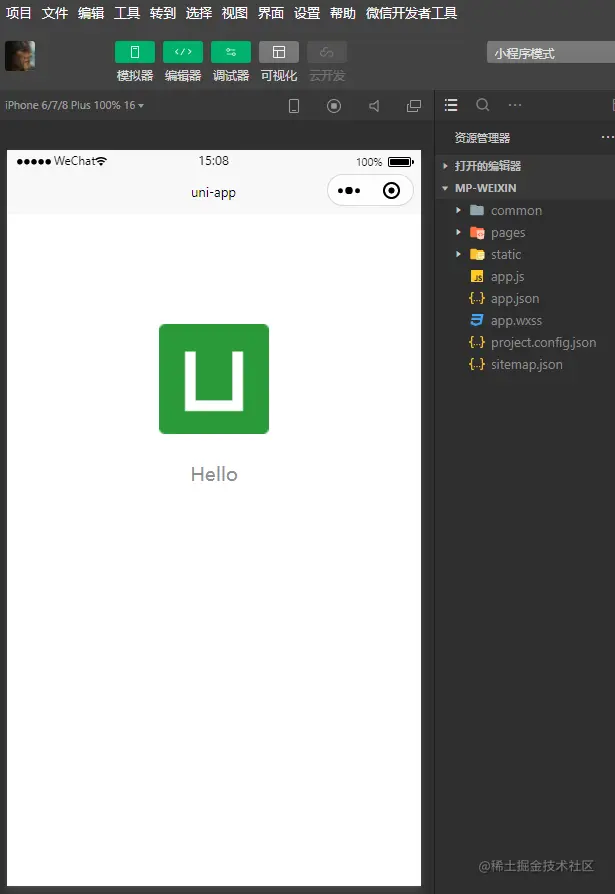Open the sitemap.json file
This screenshot has height=894, width=615.
coord(525,364)
